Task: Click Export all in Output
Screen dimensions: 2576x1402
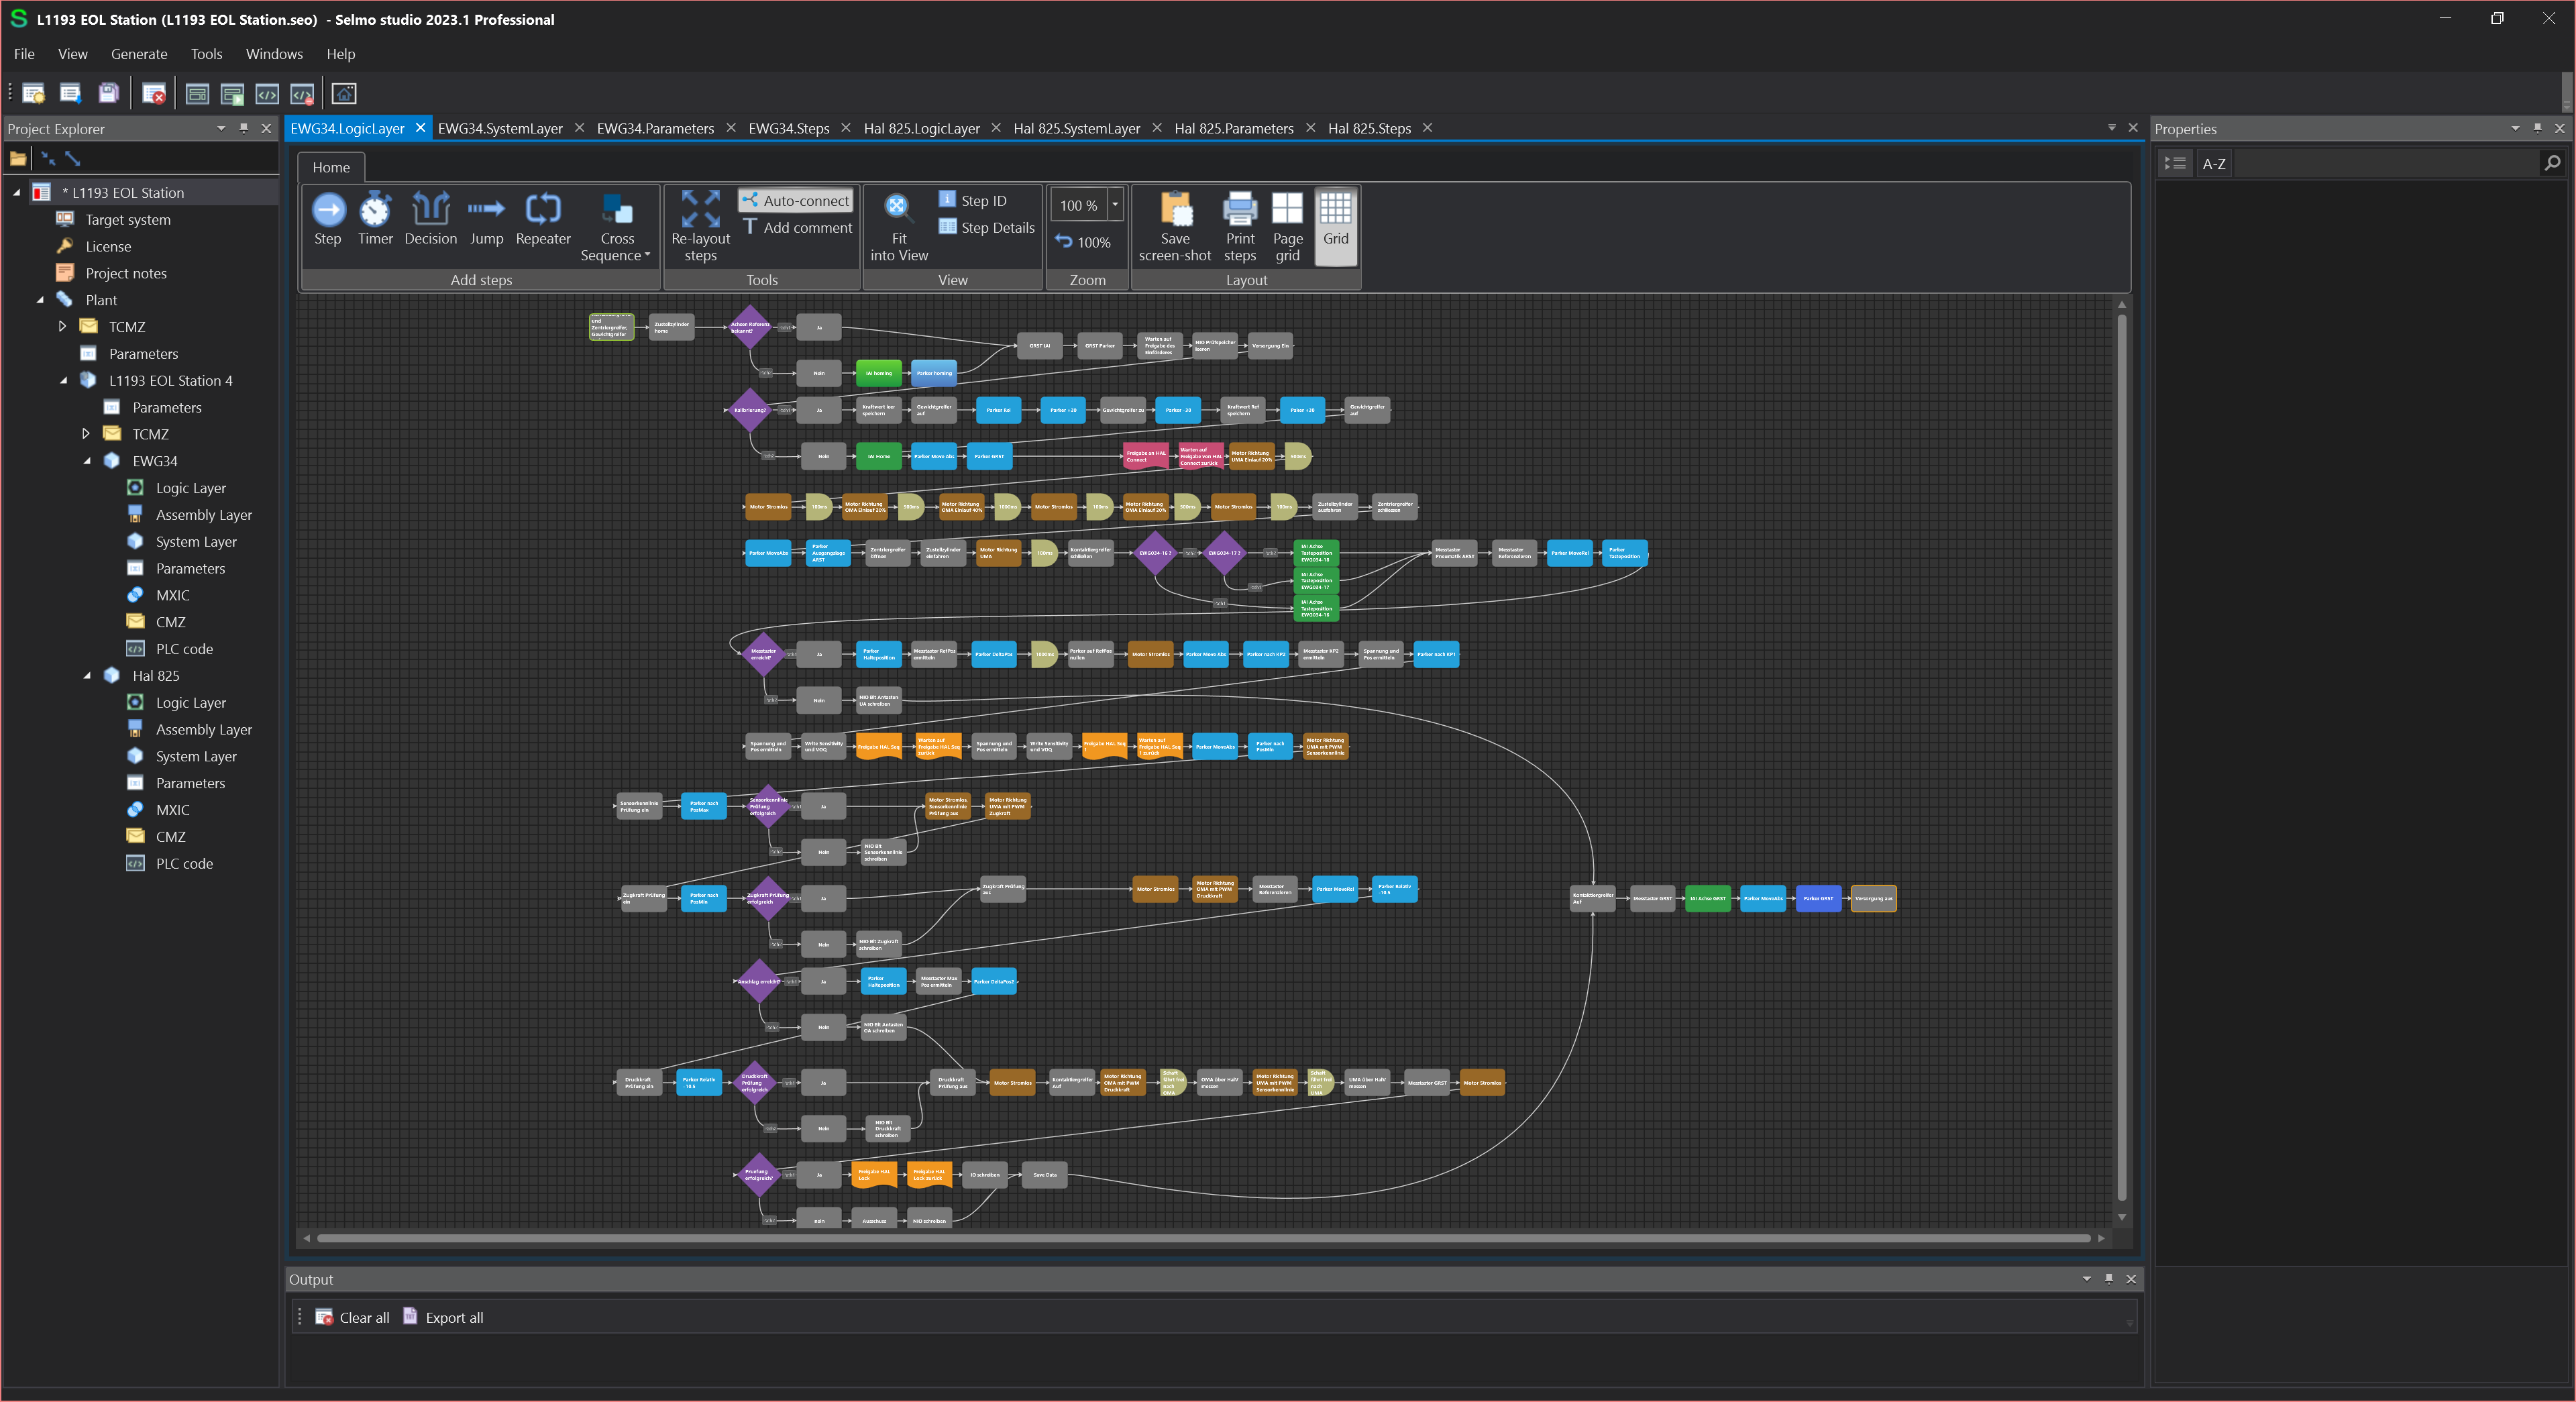Action: (x=443, y=1317)
